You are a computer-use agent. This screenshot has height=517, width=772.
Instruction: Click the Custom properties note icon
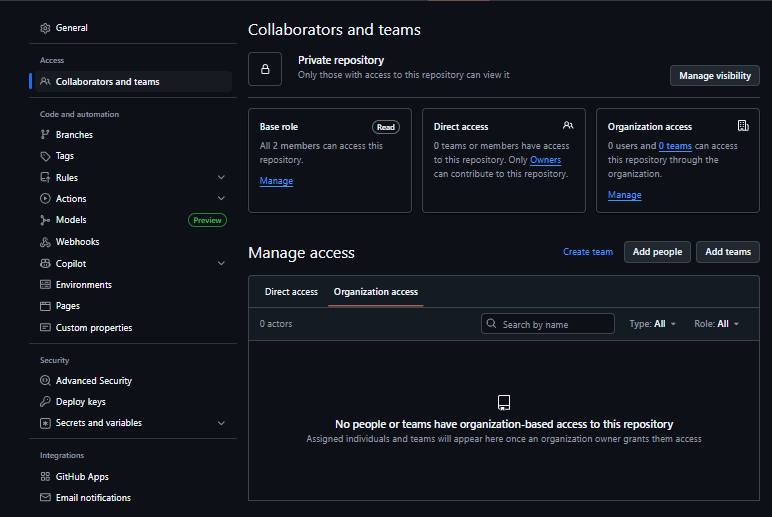[45, 327]
